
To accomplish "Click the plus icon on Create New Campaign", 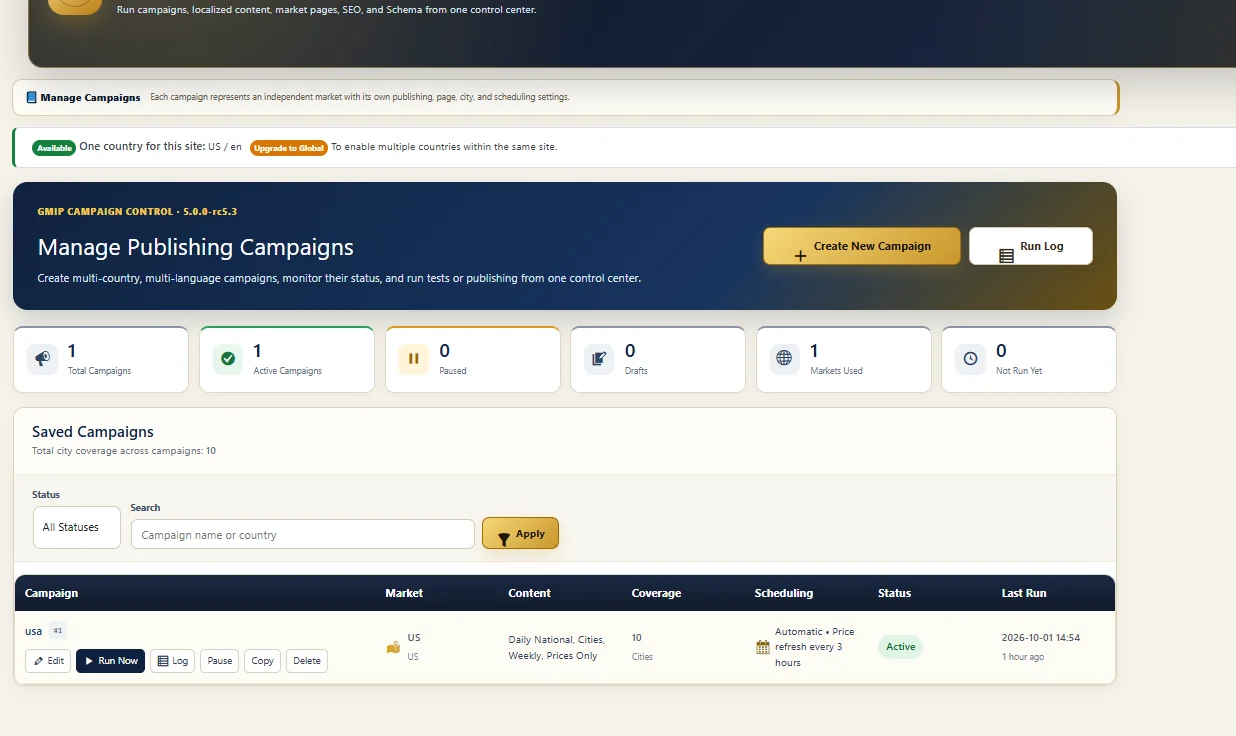I will click(800, 256).
